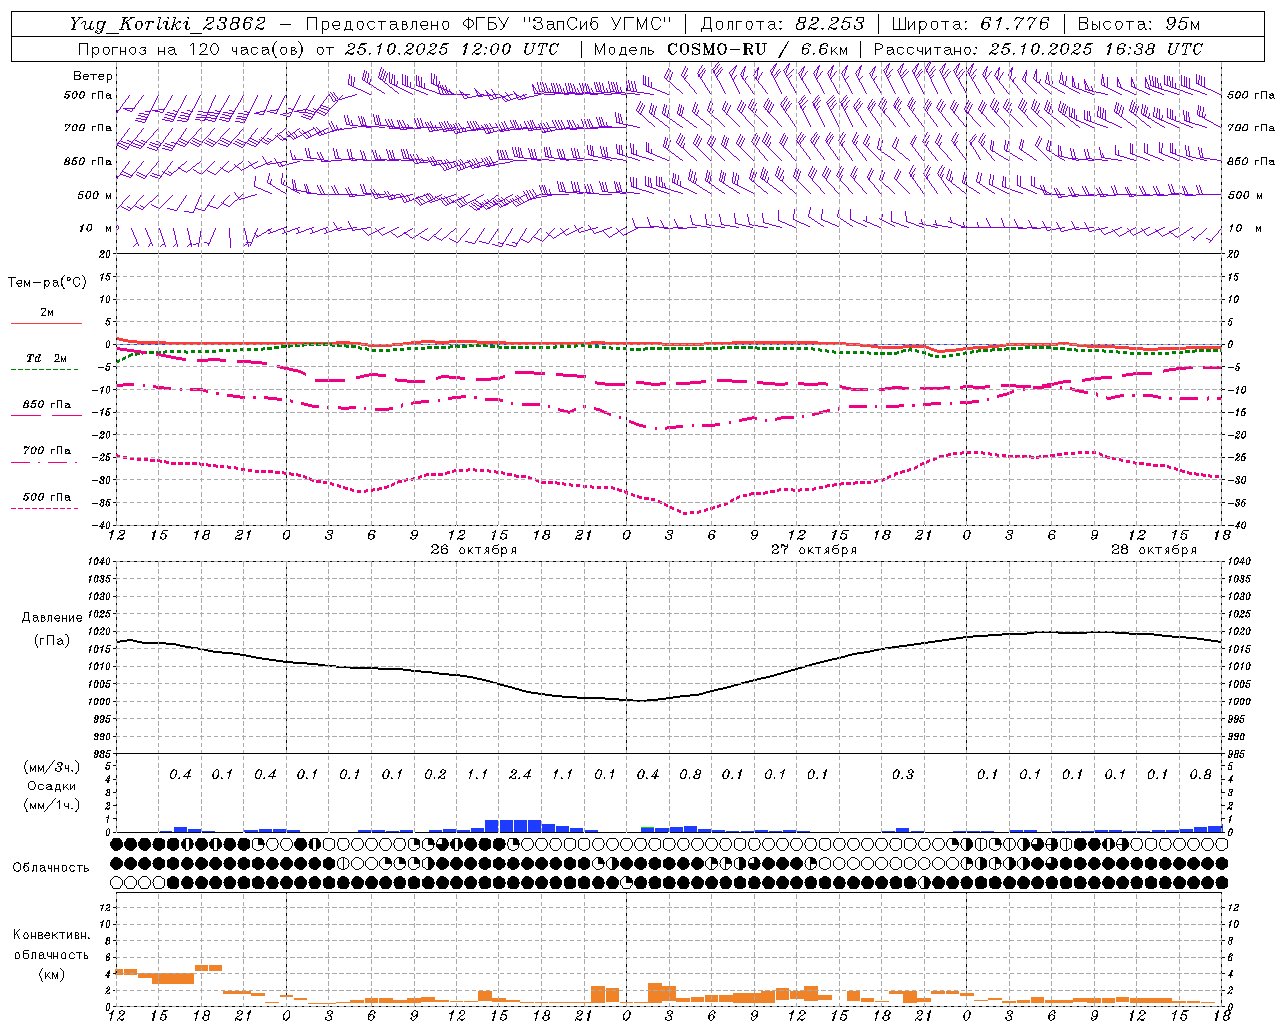Click the station name Yug_Korliki_23862

pyautogui.click(x=167, y=24)
